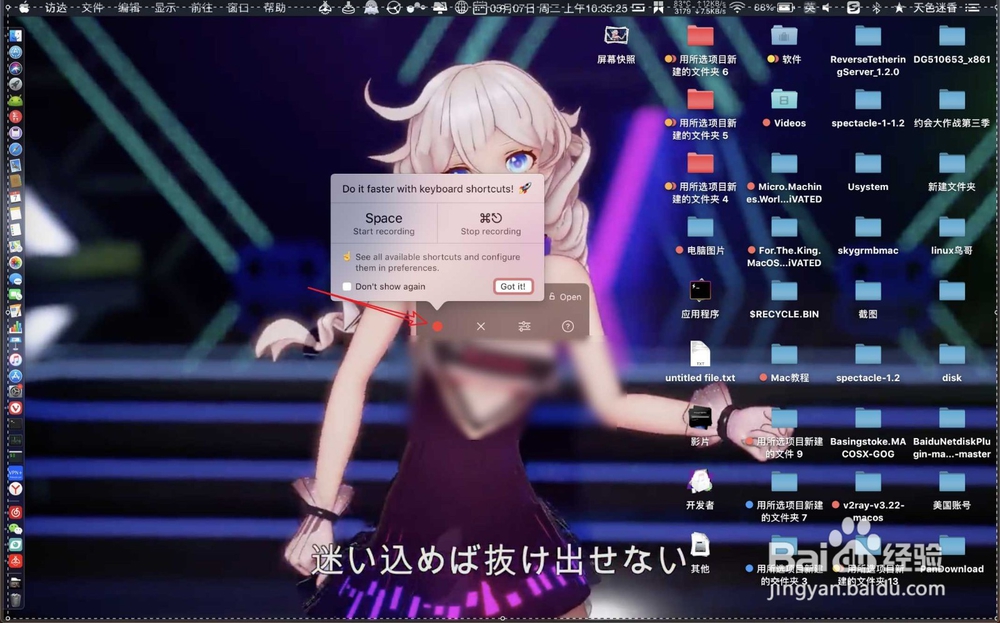
Task: Dismiss the shortcuts tip with Got it!
Action: point(513,286)
